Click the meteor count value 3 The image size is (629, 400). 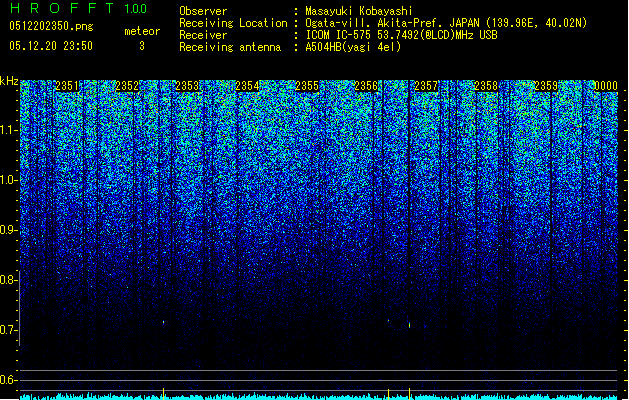[x=142, y=46]
